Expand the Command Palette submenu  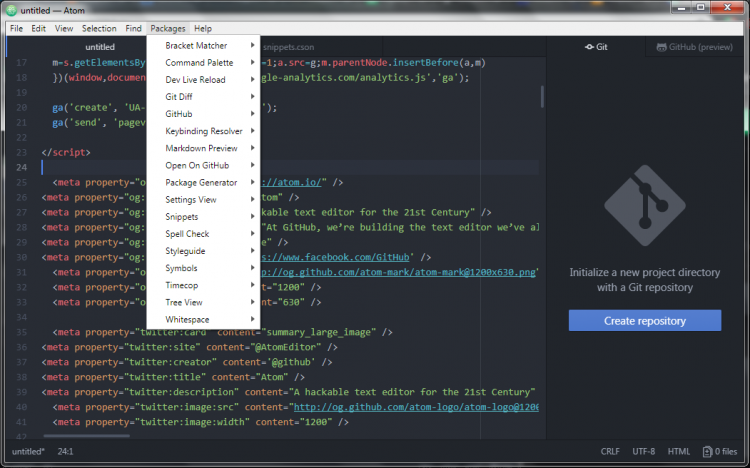(x=203, y=63)
